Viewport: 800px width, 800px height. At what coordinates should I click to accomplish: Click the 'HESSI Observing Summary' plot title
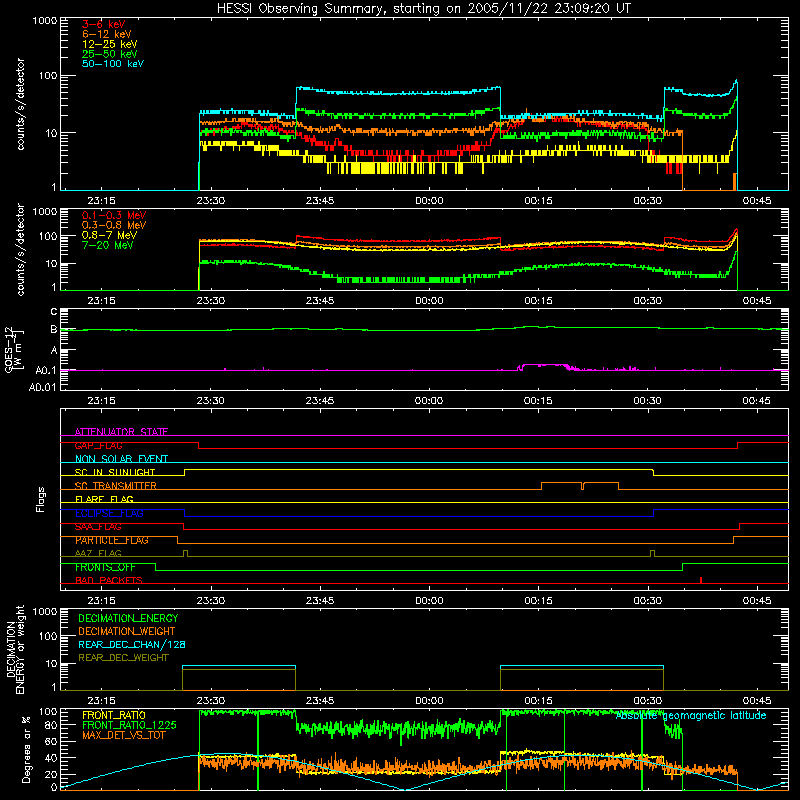423,9
